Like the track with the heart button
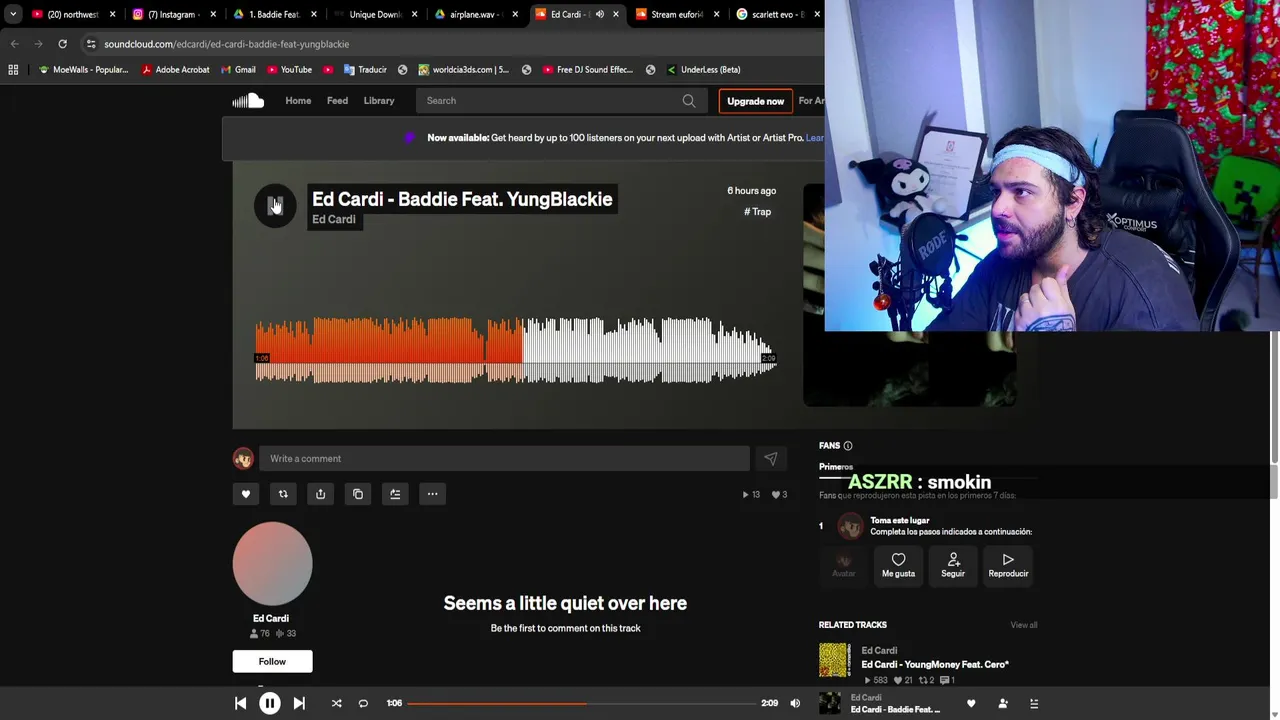Viewport: 1280px width, 720px height. (246, 494)
